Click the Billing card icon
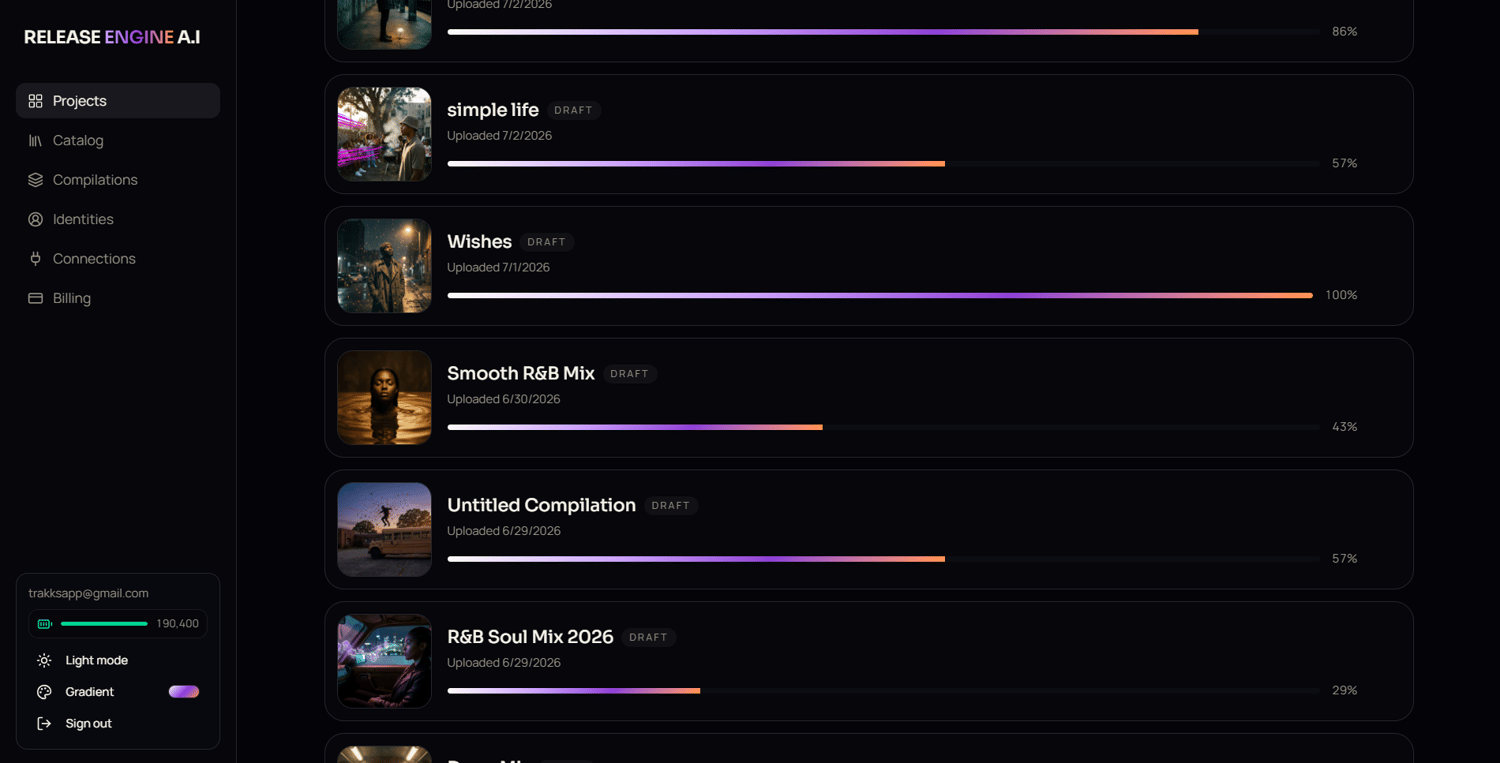This screenshot has height=763, width=1500. coord(36,298)
